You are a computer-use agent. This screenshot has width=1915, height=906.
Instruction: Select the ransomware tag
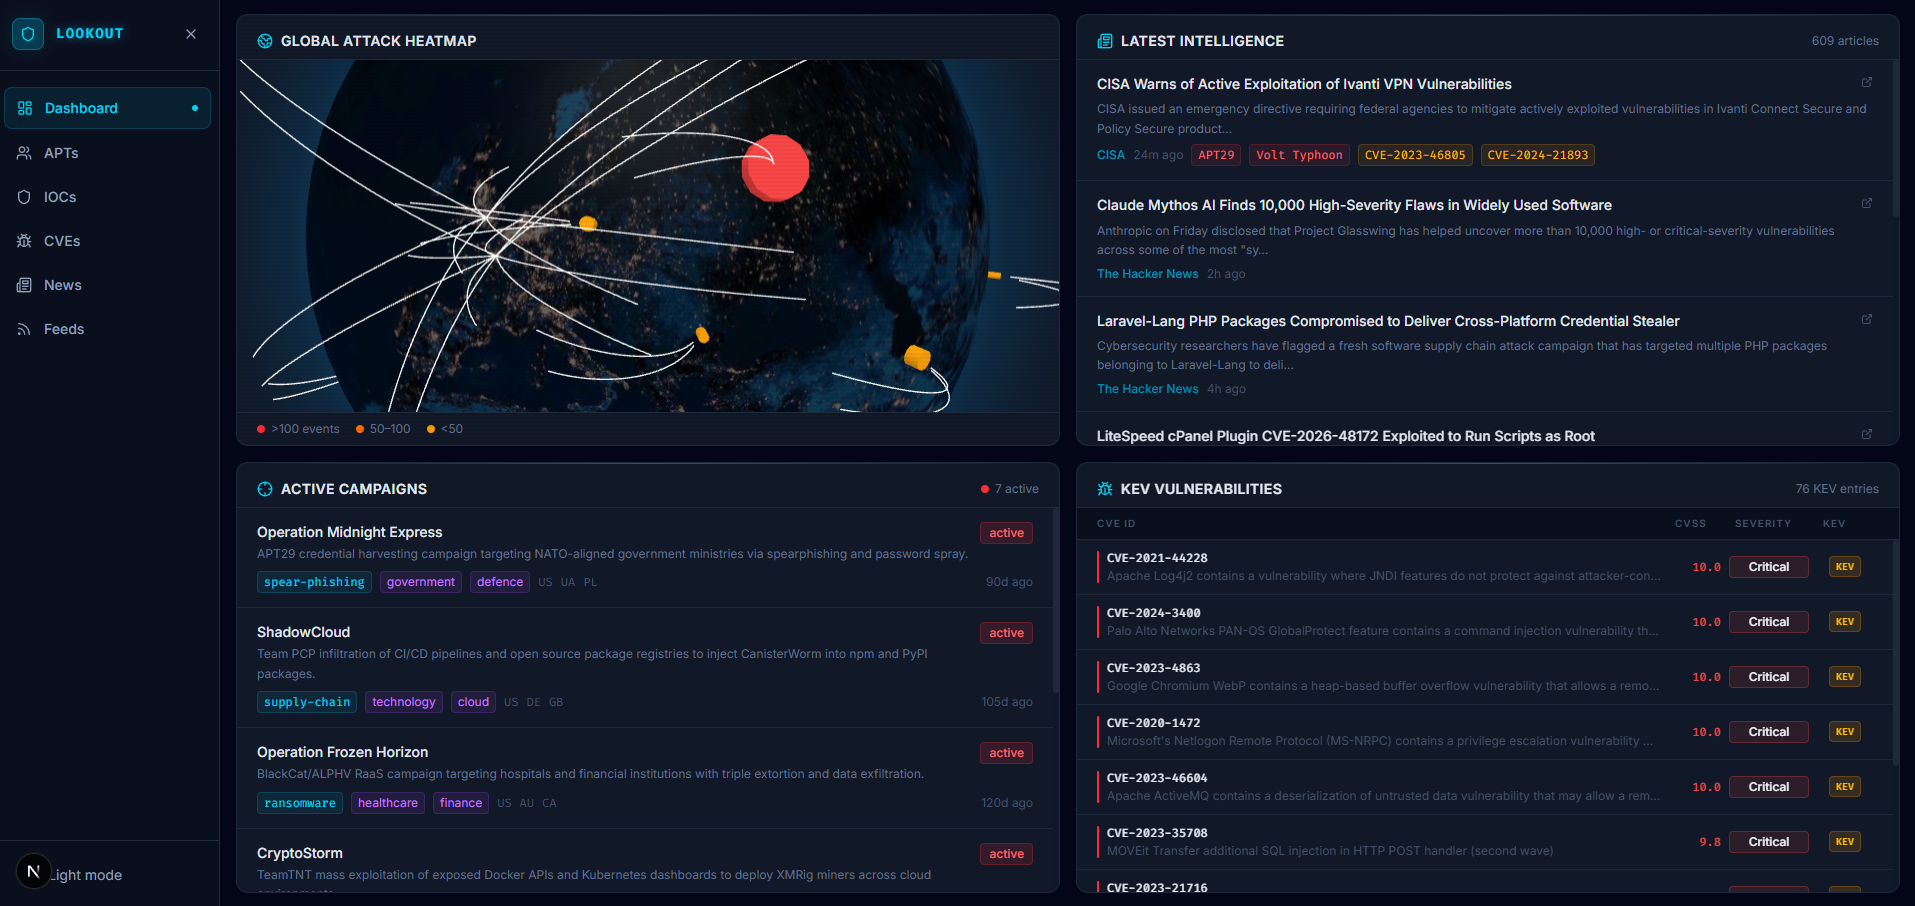click(x=300, y=803)
